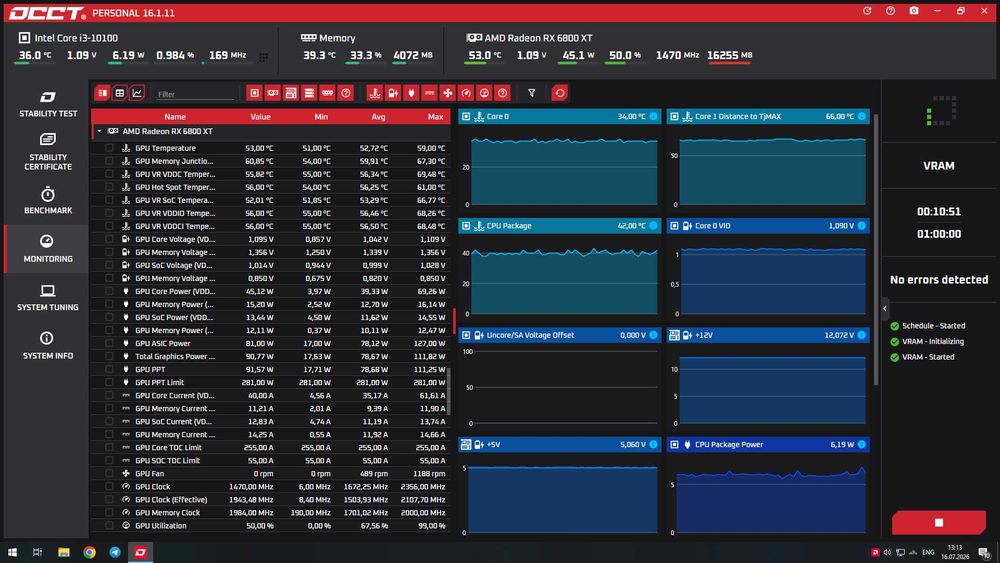
Task: Switch to table-only view icon
Action: point(119,93)
